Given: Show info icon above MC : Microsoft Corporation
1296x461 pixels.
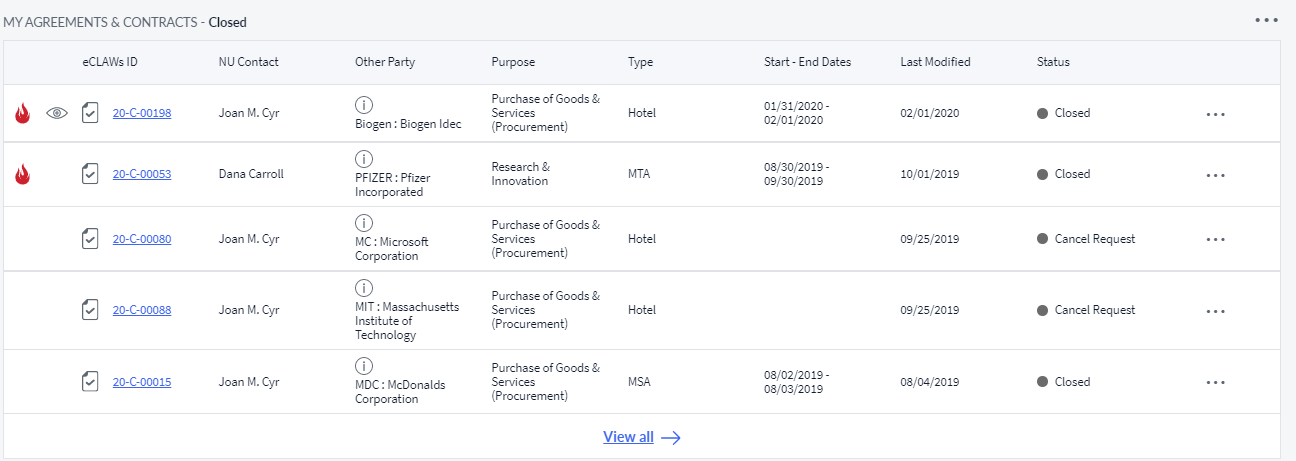Looking at the screenshot, I should point(364,222).
